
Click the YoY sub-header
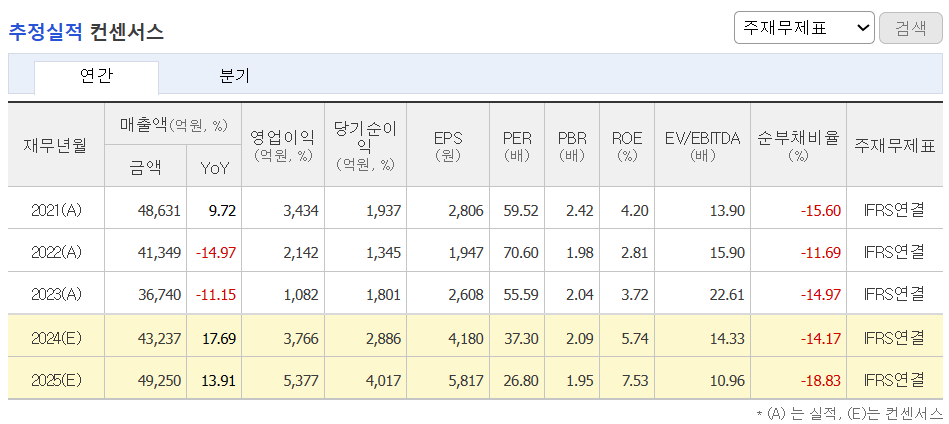coord(214,168)
